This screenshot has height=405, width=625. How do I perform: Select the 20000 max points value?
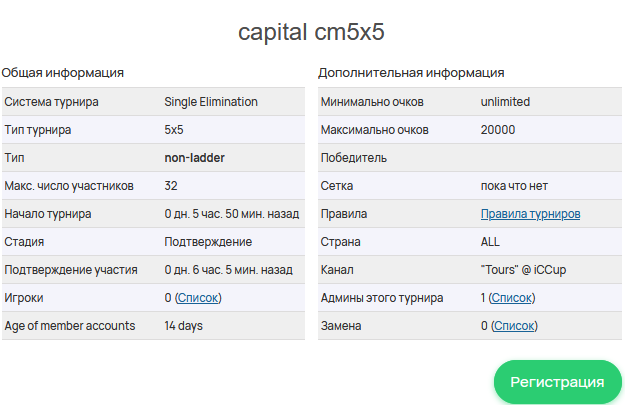498,130
